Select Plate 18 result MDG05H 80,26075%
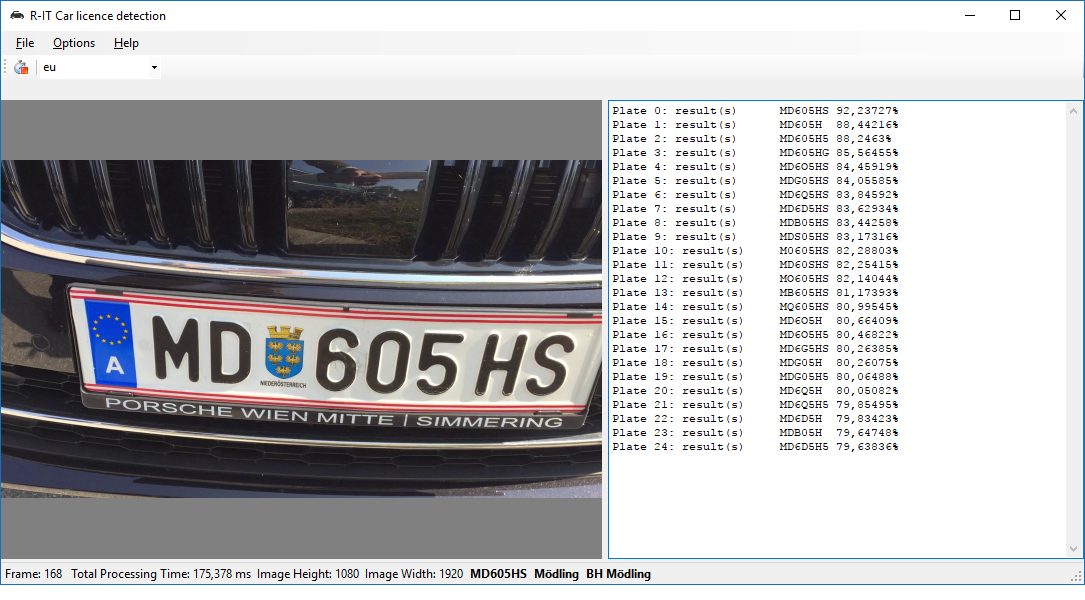 tap(755, 363)
